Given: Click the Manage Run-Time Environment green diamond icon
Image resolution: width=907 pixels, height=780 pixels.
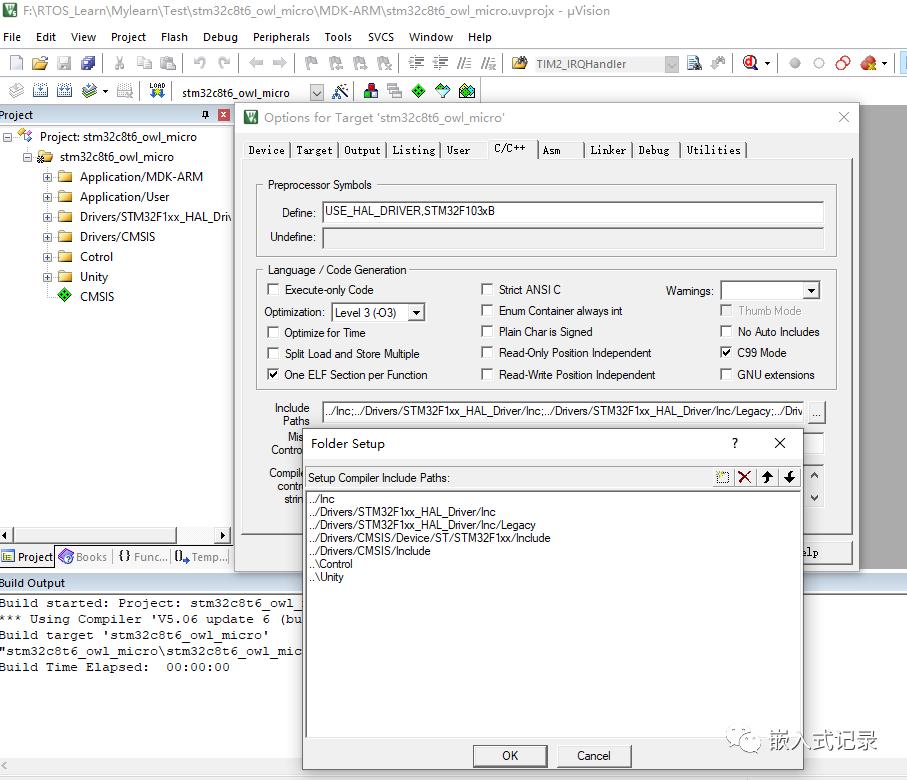Looking at the screenshot, I should [418, 91].
